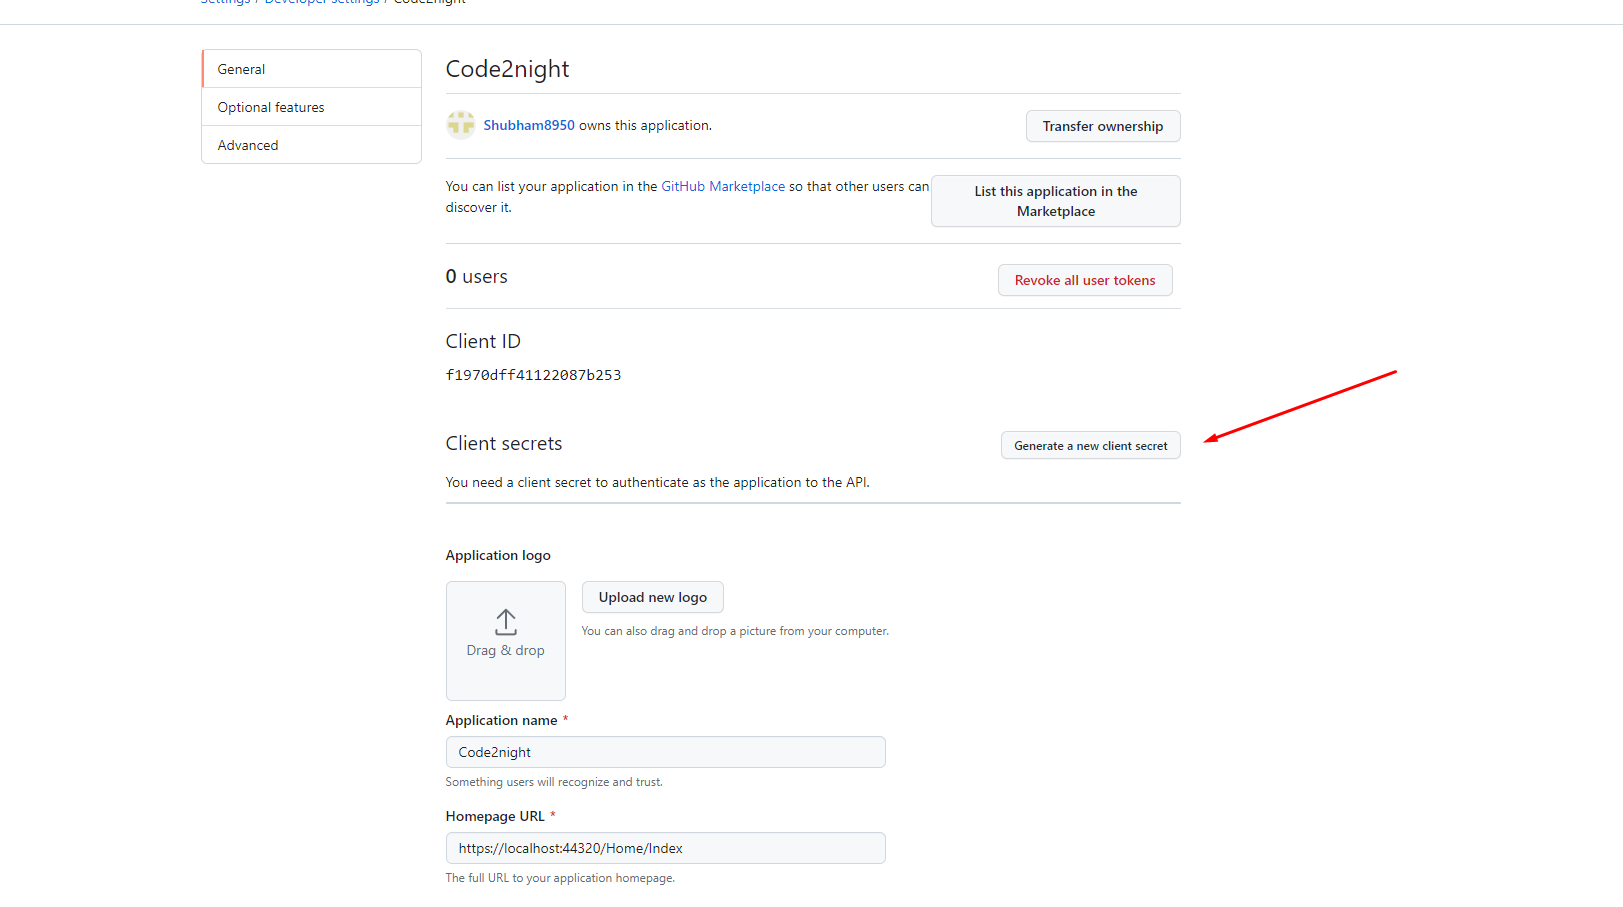Open the General settings tab
1623x907 pixels.
coord(311,69)
